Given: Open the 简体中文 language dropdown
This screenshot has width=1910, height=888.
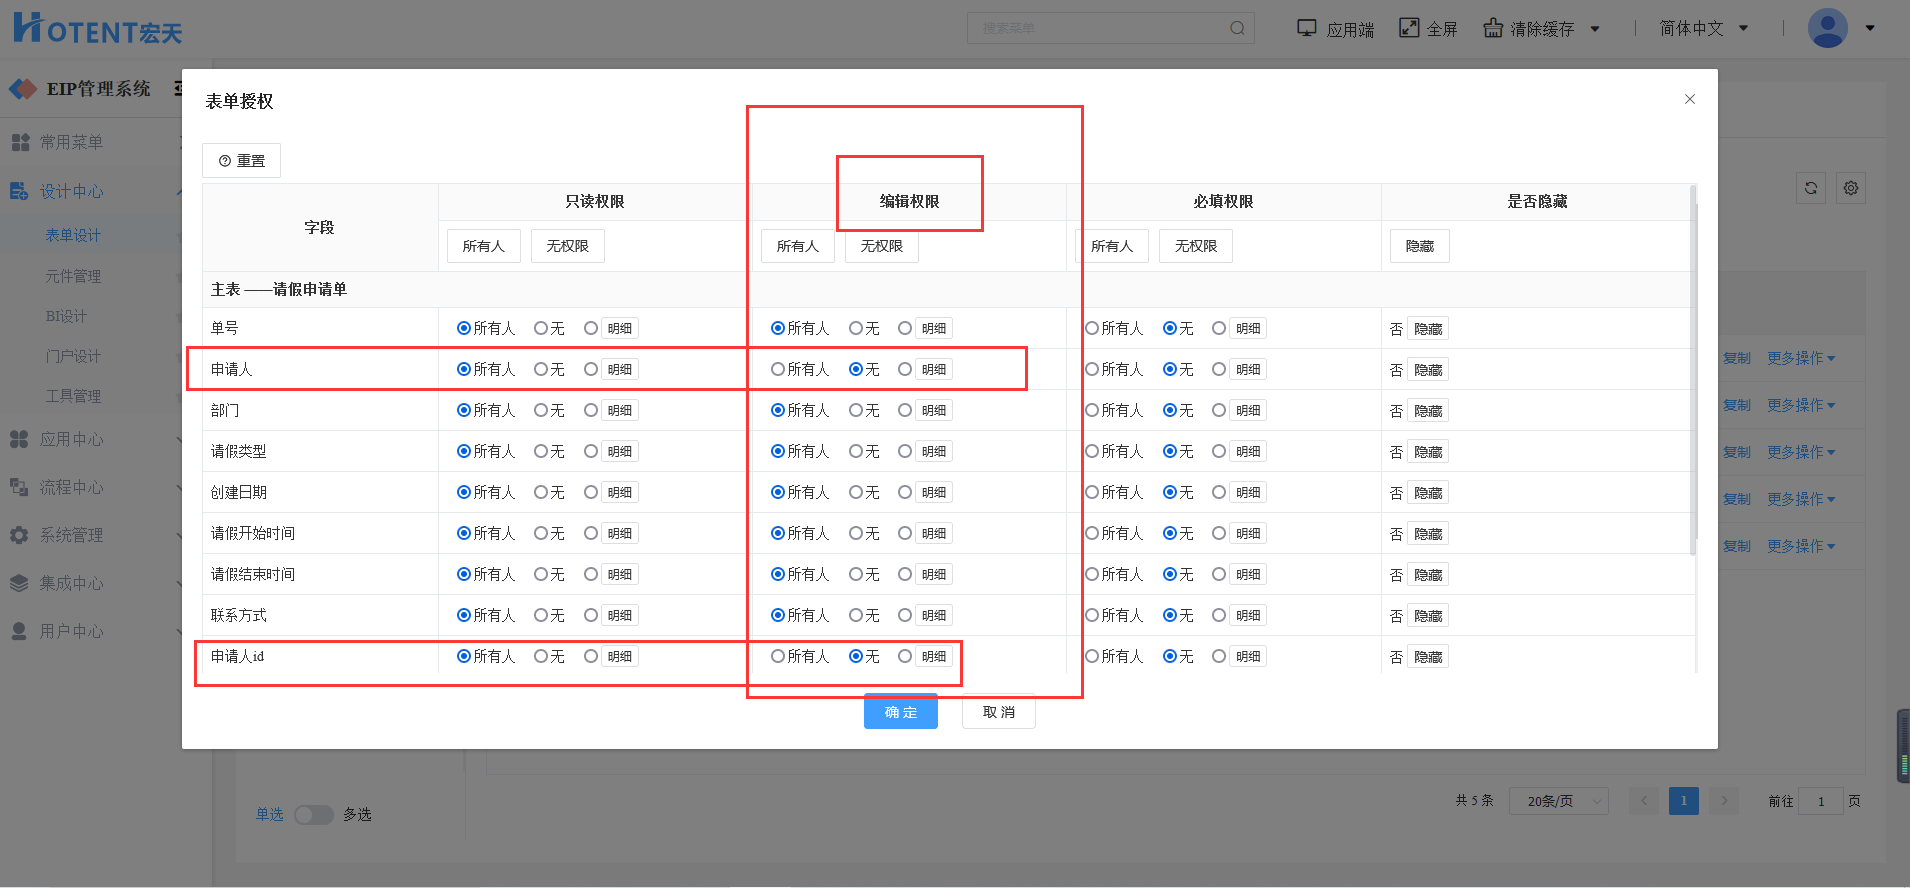Looking at the screenshot, I should coord(1703,28).
